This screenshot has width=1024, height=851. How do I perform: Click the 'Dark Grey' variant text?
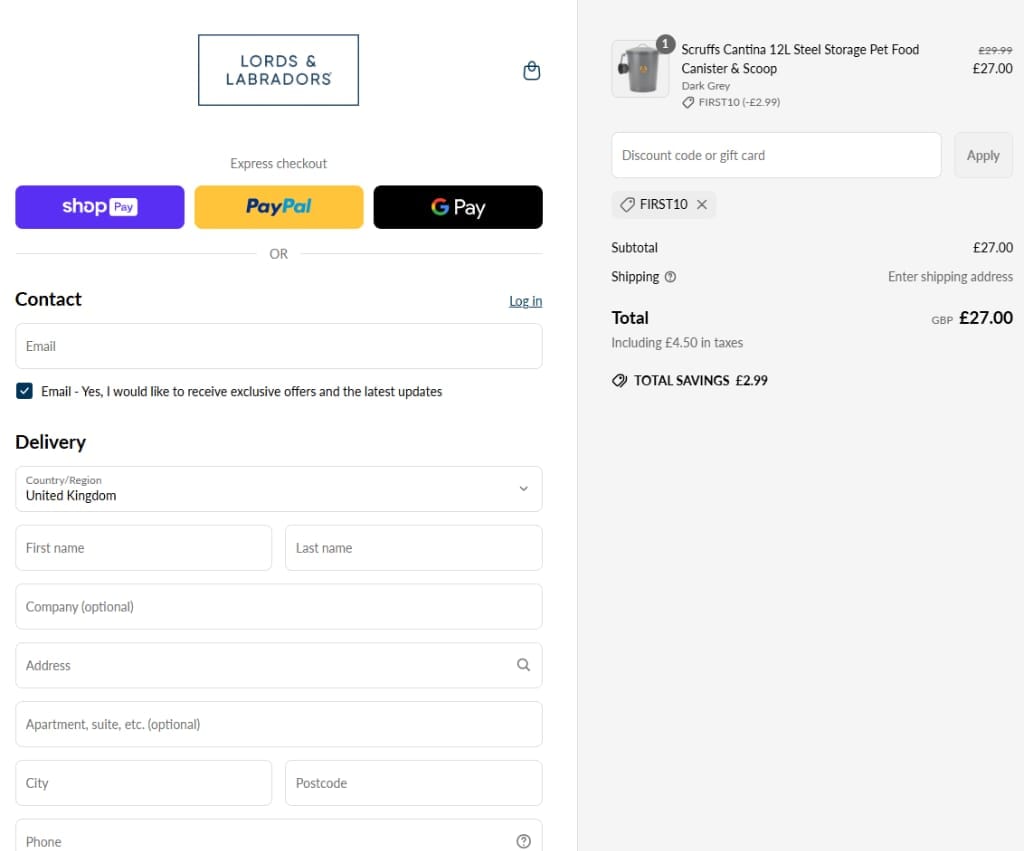(705, 86)
